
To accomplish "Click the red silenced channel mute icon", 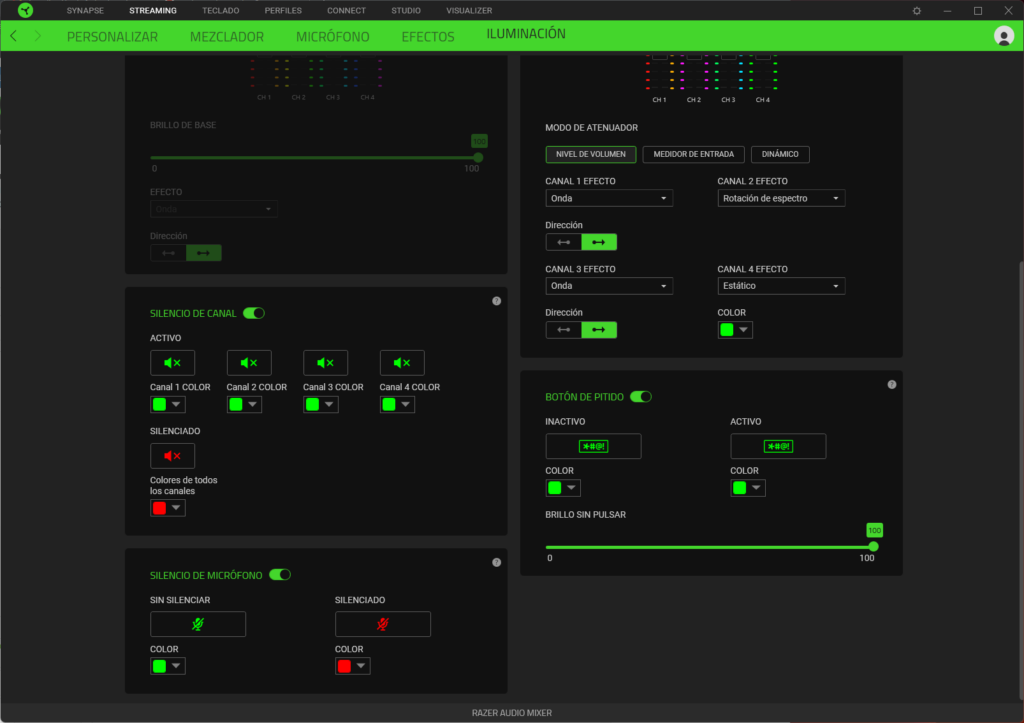I will tap(172, 456).
